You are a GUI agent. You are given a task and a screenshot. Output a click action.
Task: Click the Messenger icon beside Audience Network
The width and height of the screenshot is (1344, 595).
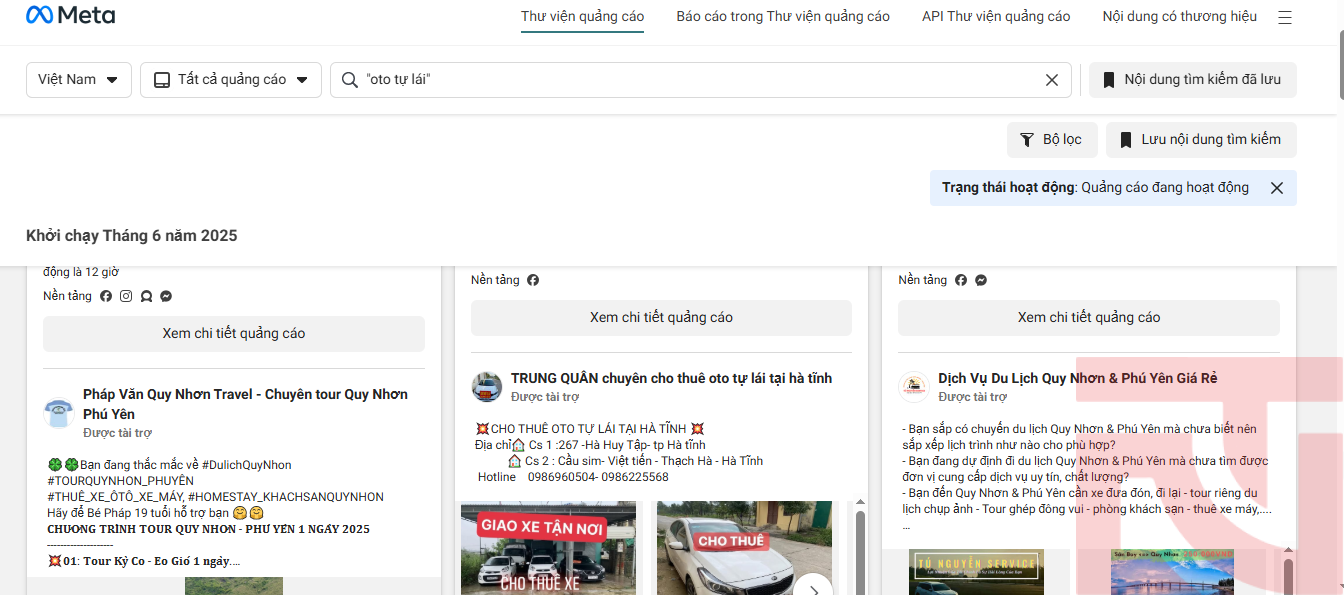(x=166, y=296)
